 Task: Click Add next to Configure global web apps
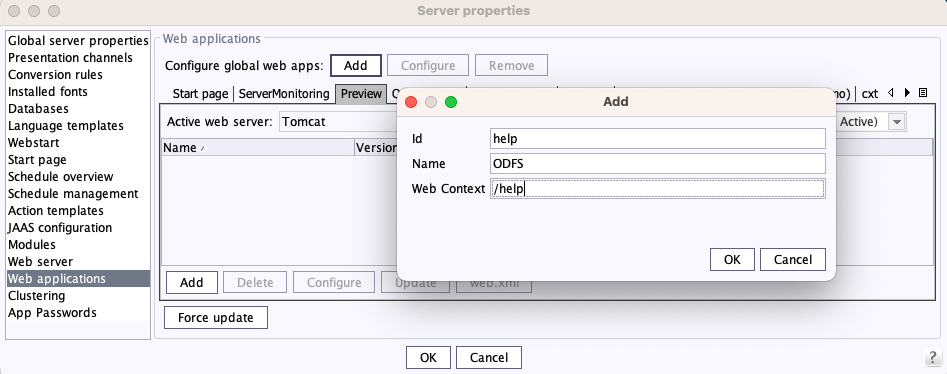(x=356, y=65)
